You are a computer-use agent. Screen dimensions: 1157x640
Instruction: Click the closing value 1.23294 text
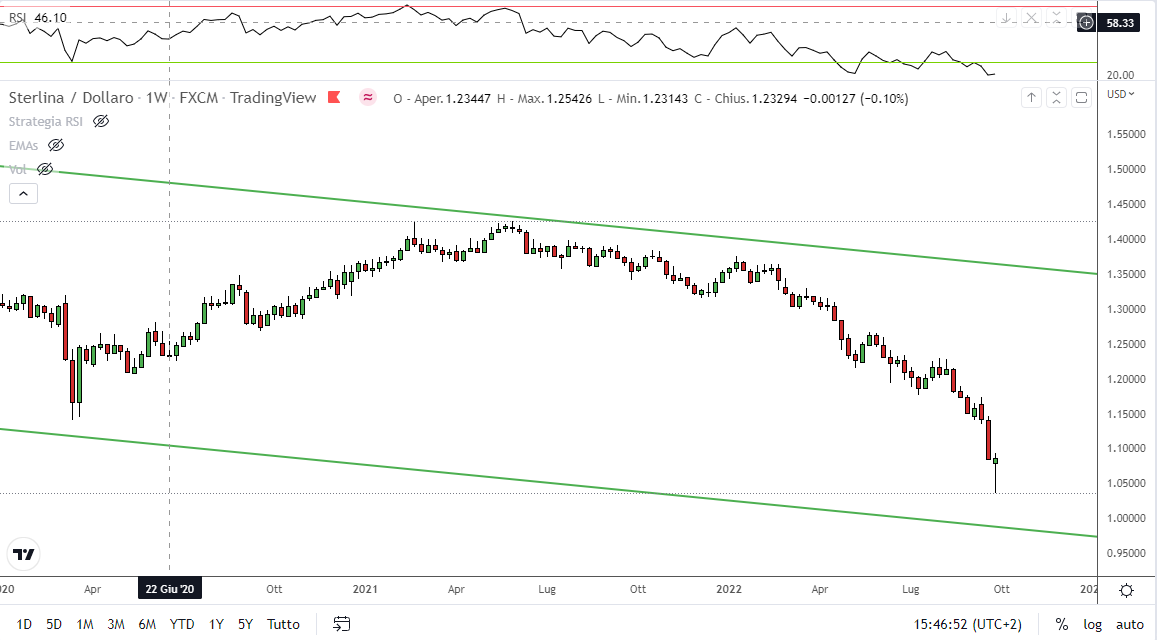click(774, 98)
